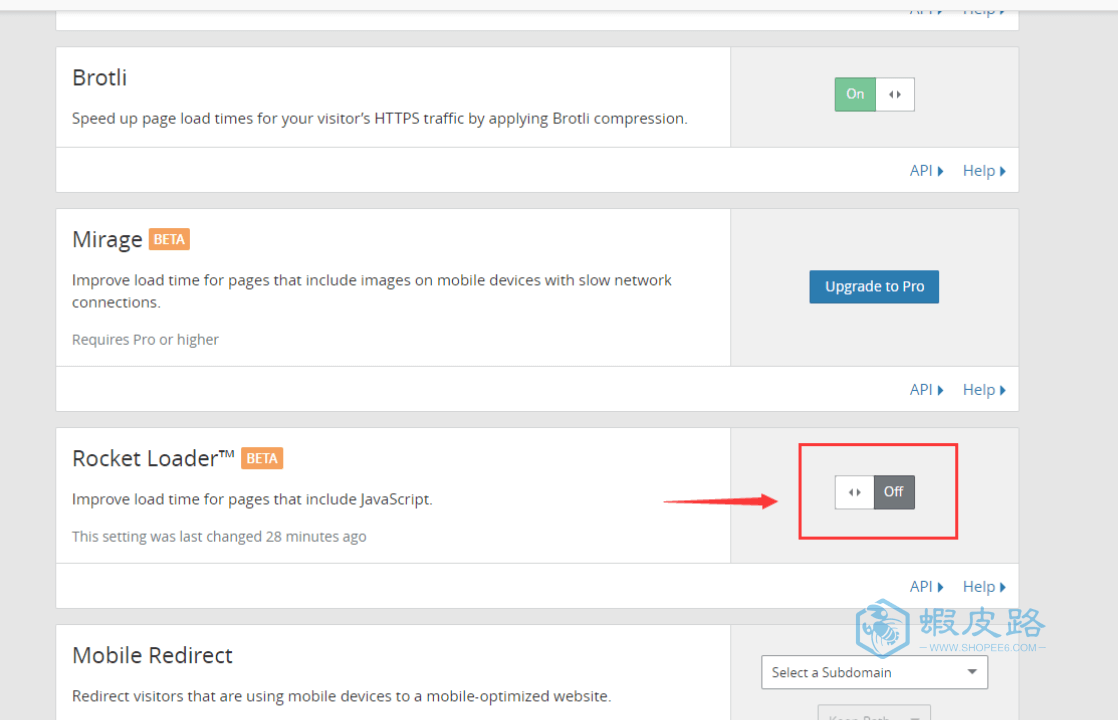The width and height of the screenshot is (1118, 720).
Task: Click 'Improve load time for pages that include JavaScript.'
Action: point(252,499)
